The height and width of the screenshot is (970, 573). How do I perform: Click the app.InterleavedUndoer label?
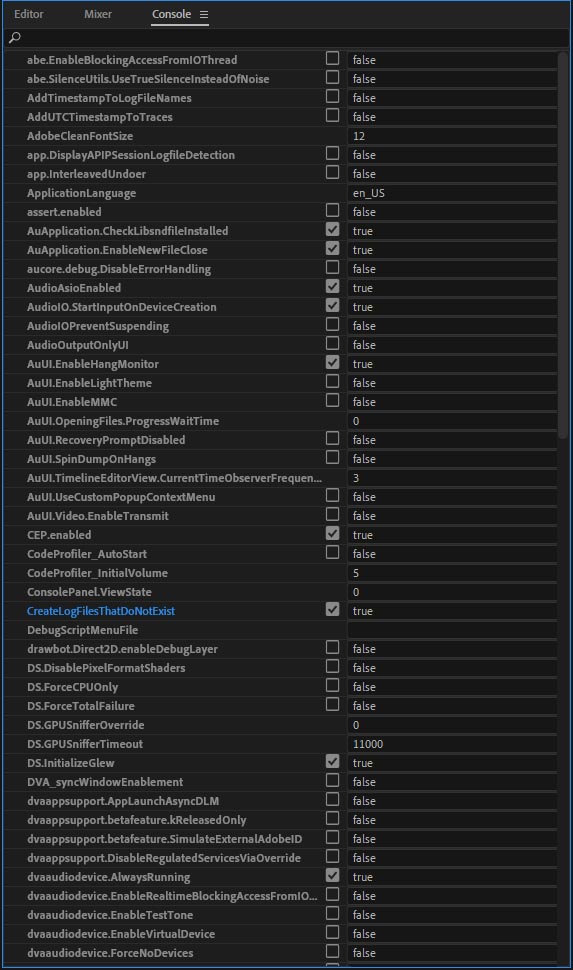point(87,174)
